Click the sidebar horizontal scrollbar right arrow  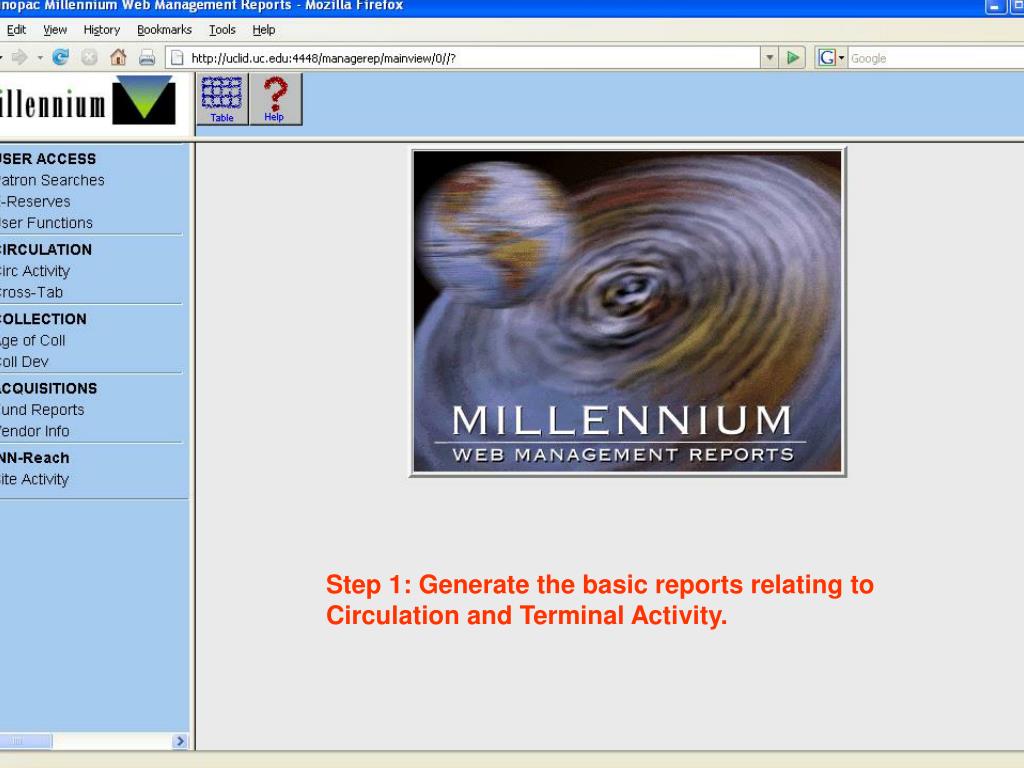pos(180,741)
